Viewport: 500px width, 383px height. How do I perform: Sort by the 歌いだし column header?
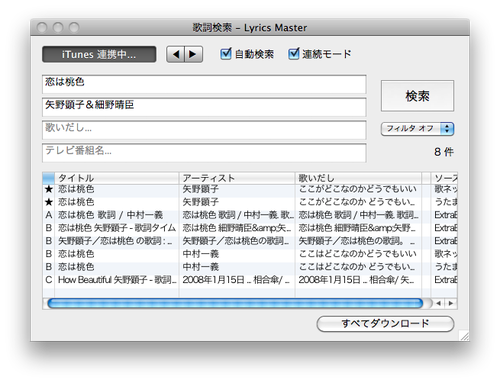coord(358,178)
